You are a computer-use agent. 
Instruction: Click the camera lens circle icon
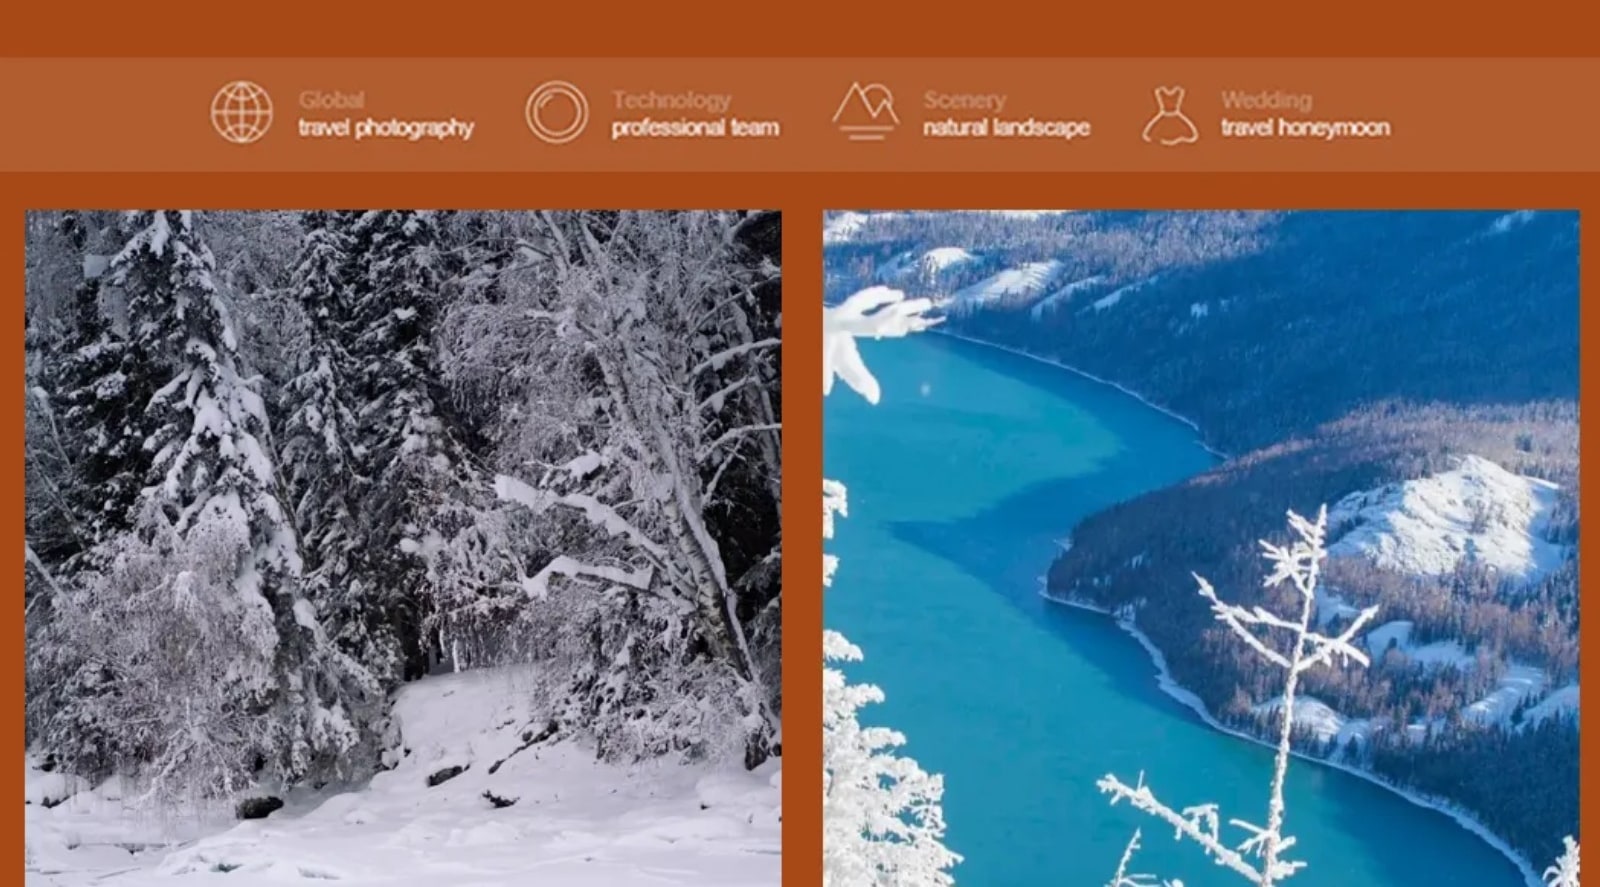tap(557, 112)
